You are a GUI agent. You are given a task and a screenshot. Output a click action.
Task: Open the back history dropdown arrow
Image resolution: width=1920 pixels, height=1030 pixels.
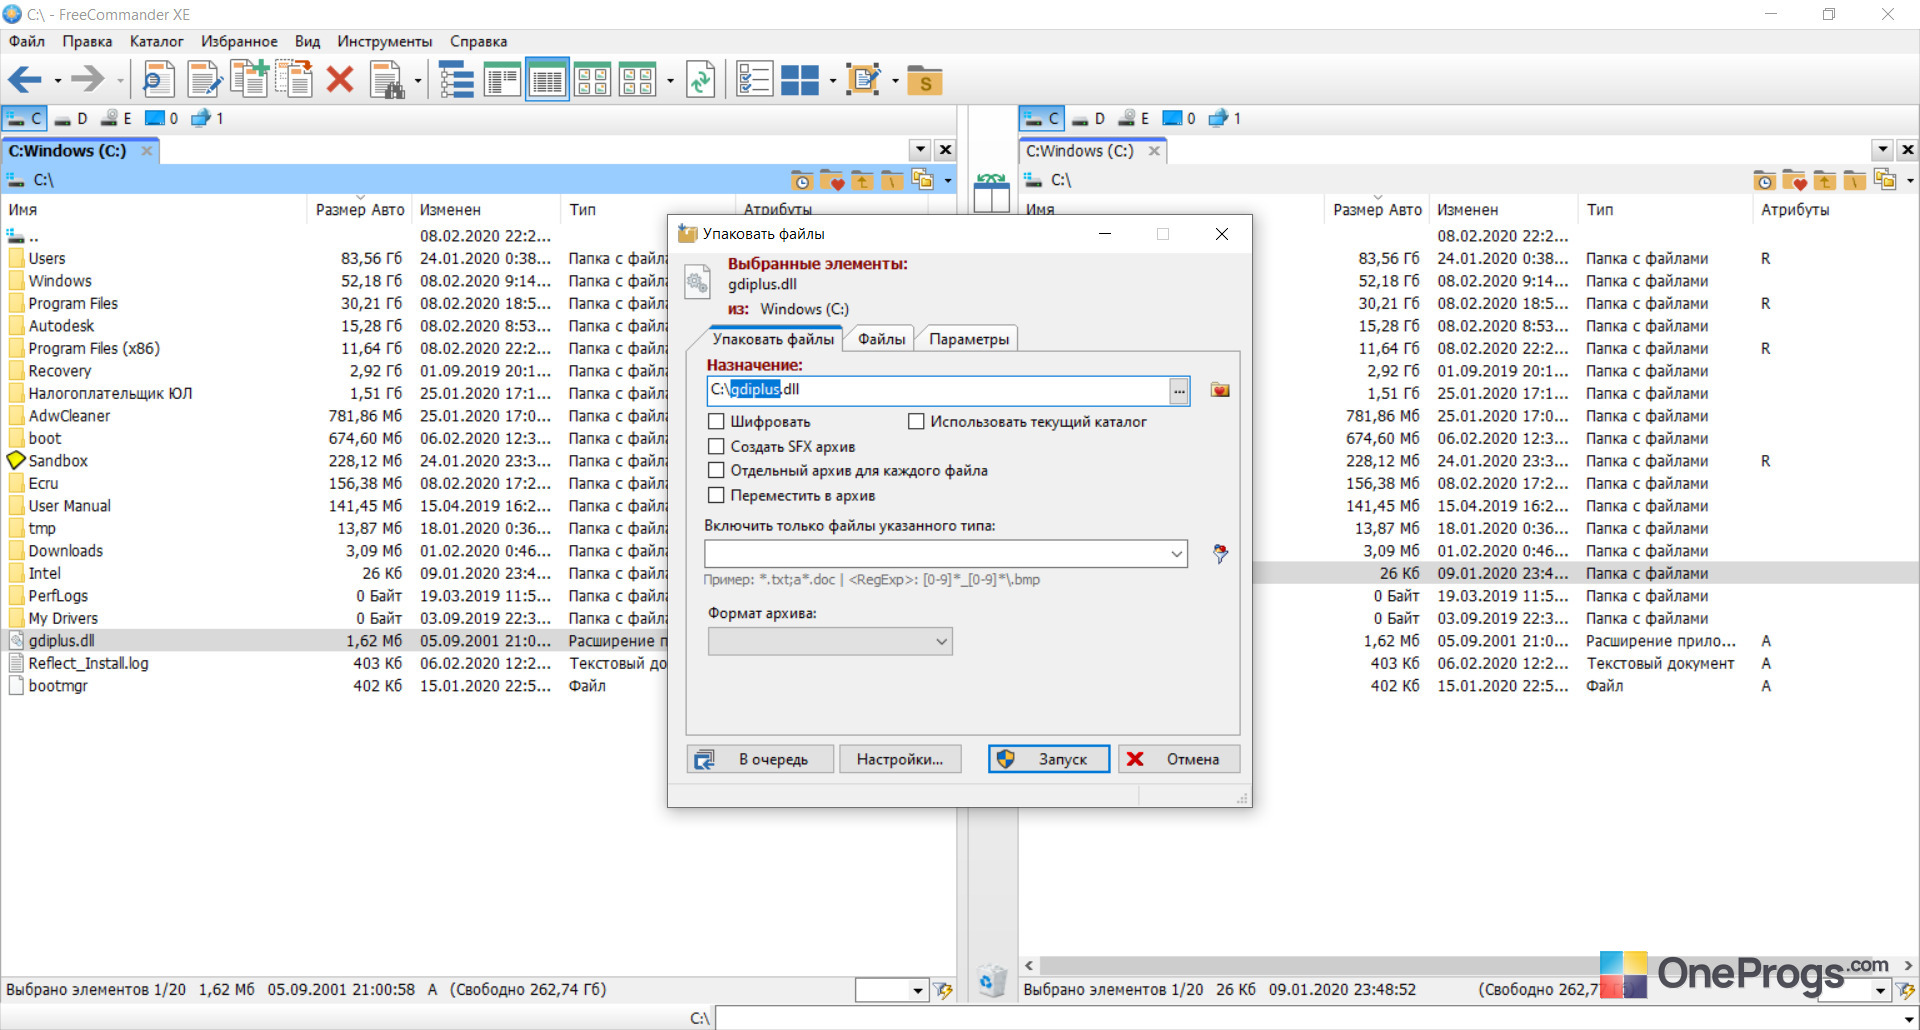point(58,80)
